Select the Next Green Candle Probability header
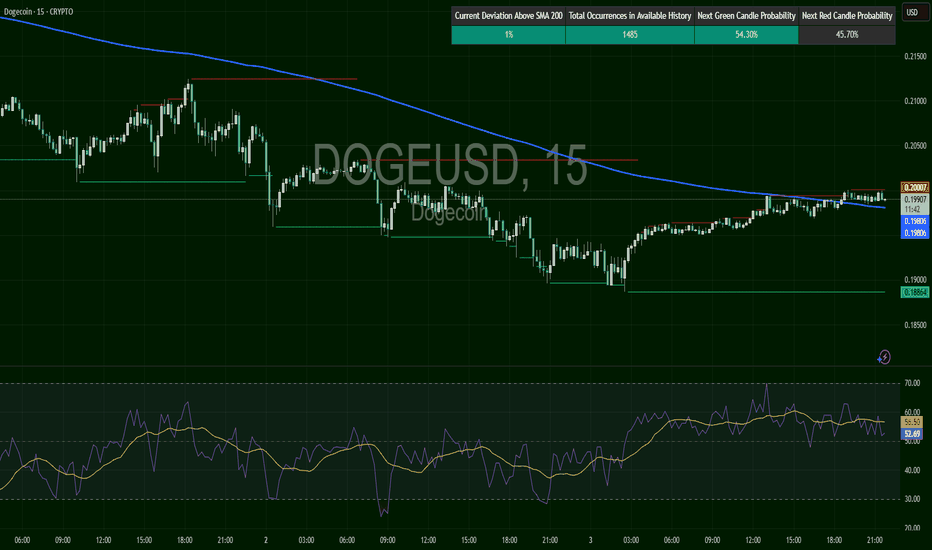 pyautogui.click(x=746, y=16)
